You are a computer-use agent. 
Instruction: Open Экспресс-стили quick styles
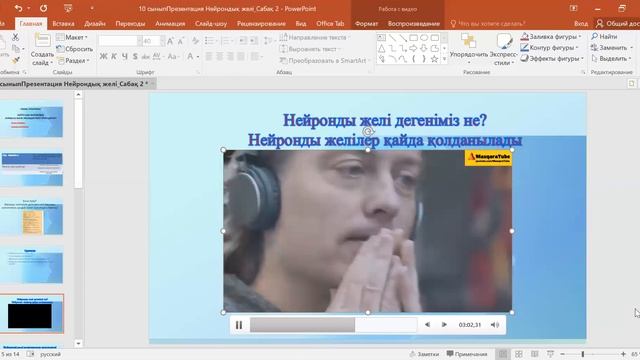[x=503, y=50]
